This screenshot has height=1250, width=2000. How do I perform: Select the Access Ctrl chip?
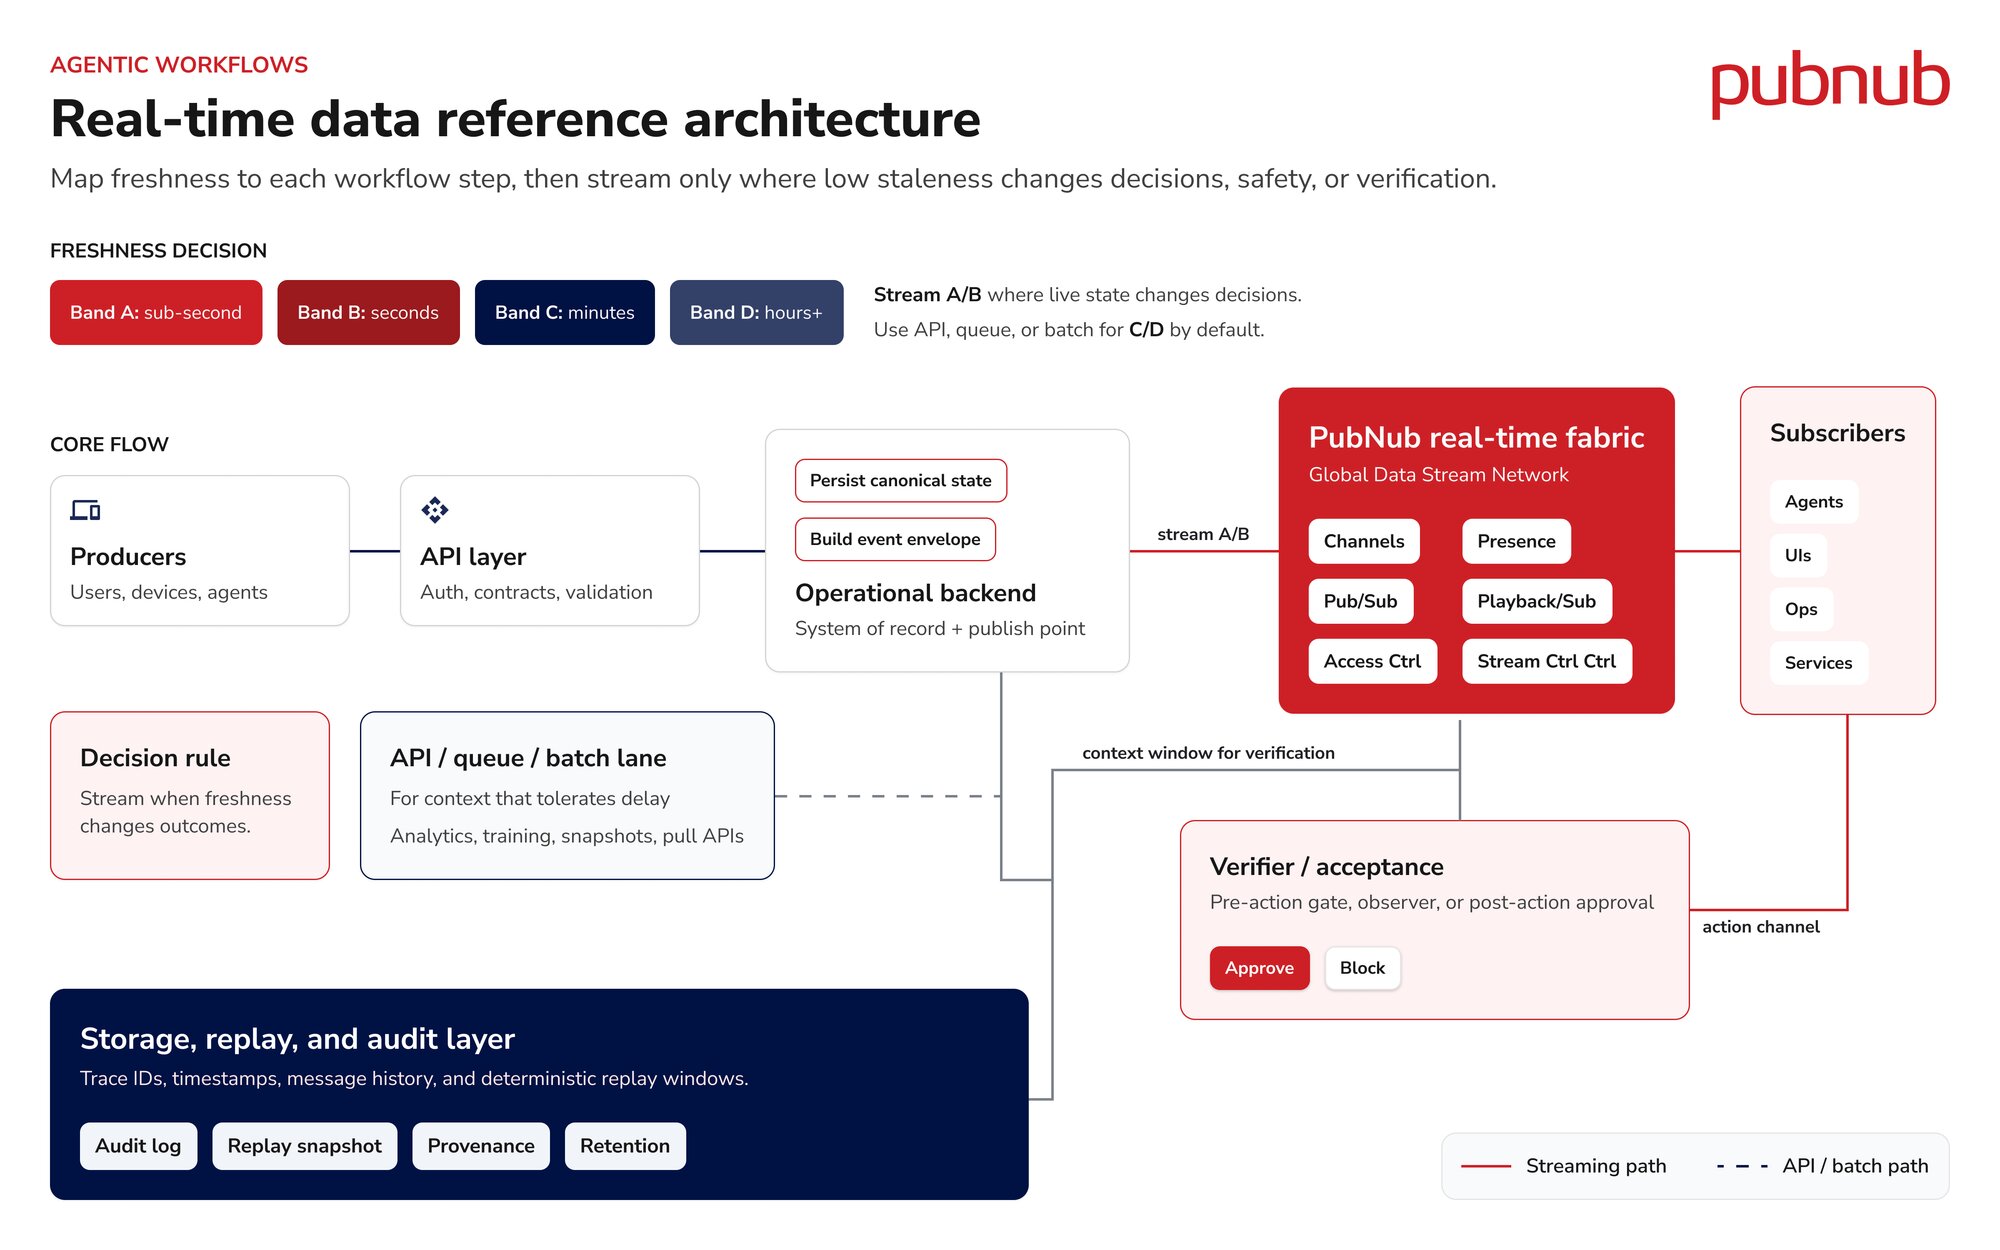pos(1372,661)
